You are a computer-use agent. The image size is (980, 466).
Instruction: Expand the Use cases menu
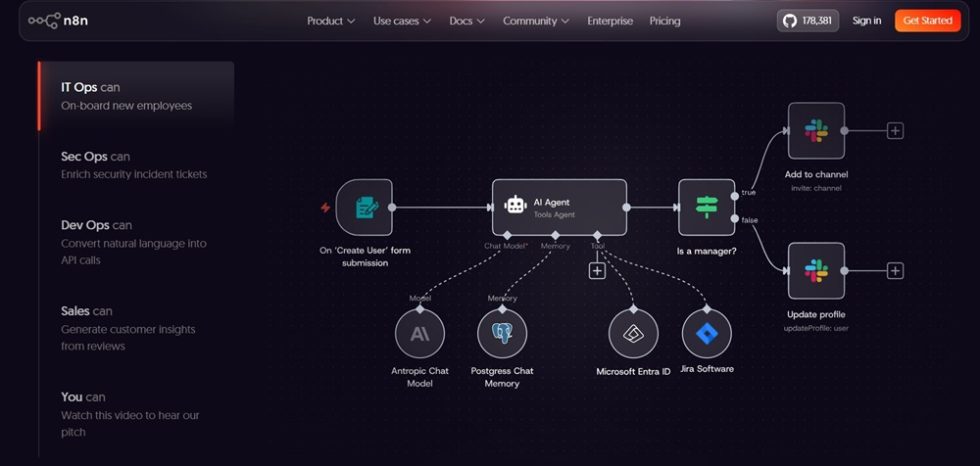point(402,21)
